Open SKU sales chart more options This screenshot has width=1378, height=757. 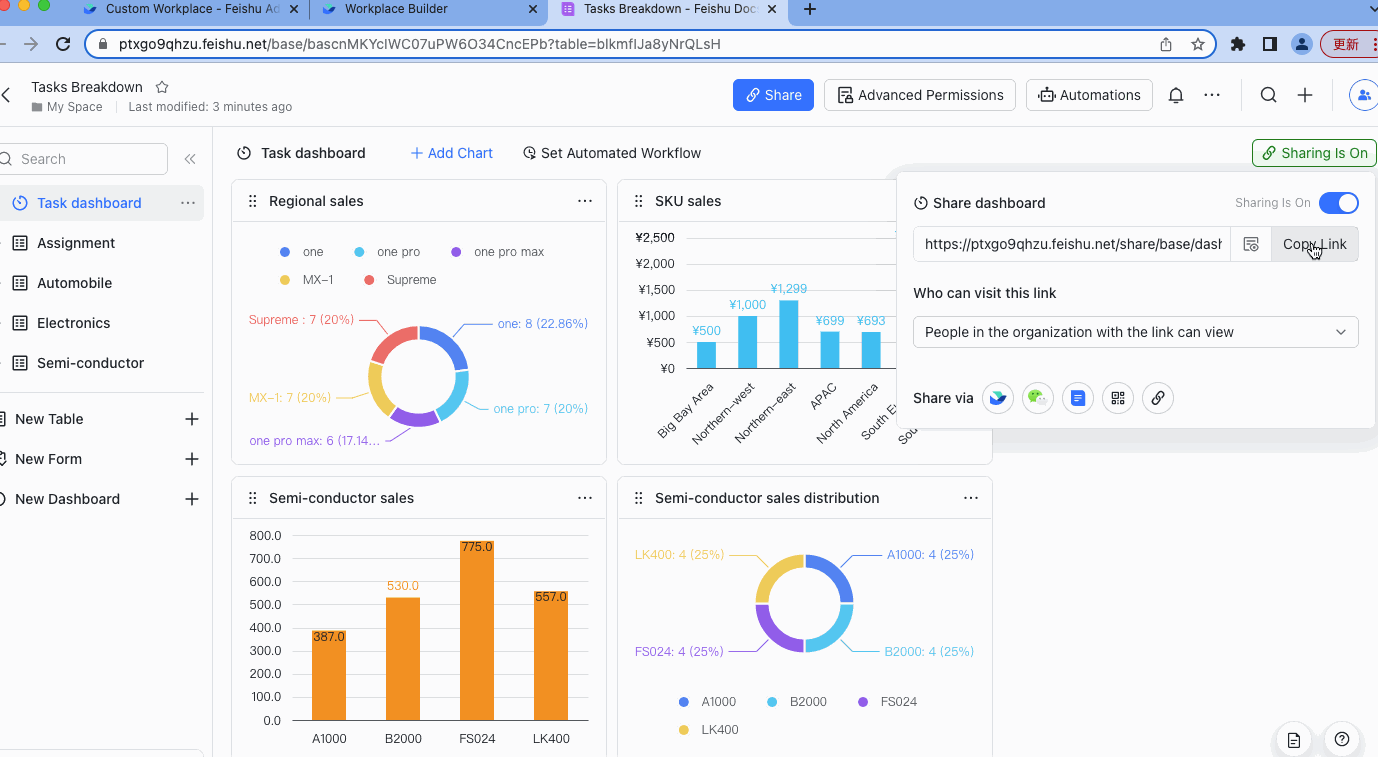971,200
